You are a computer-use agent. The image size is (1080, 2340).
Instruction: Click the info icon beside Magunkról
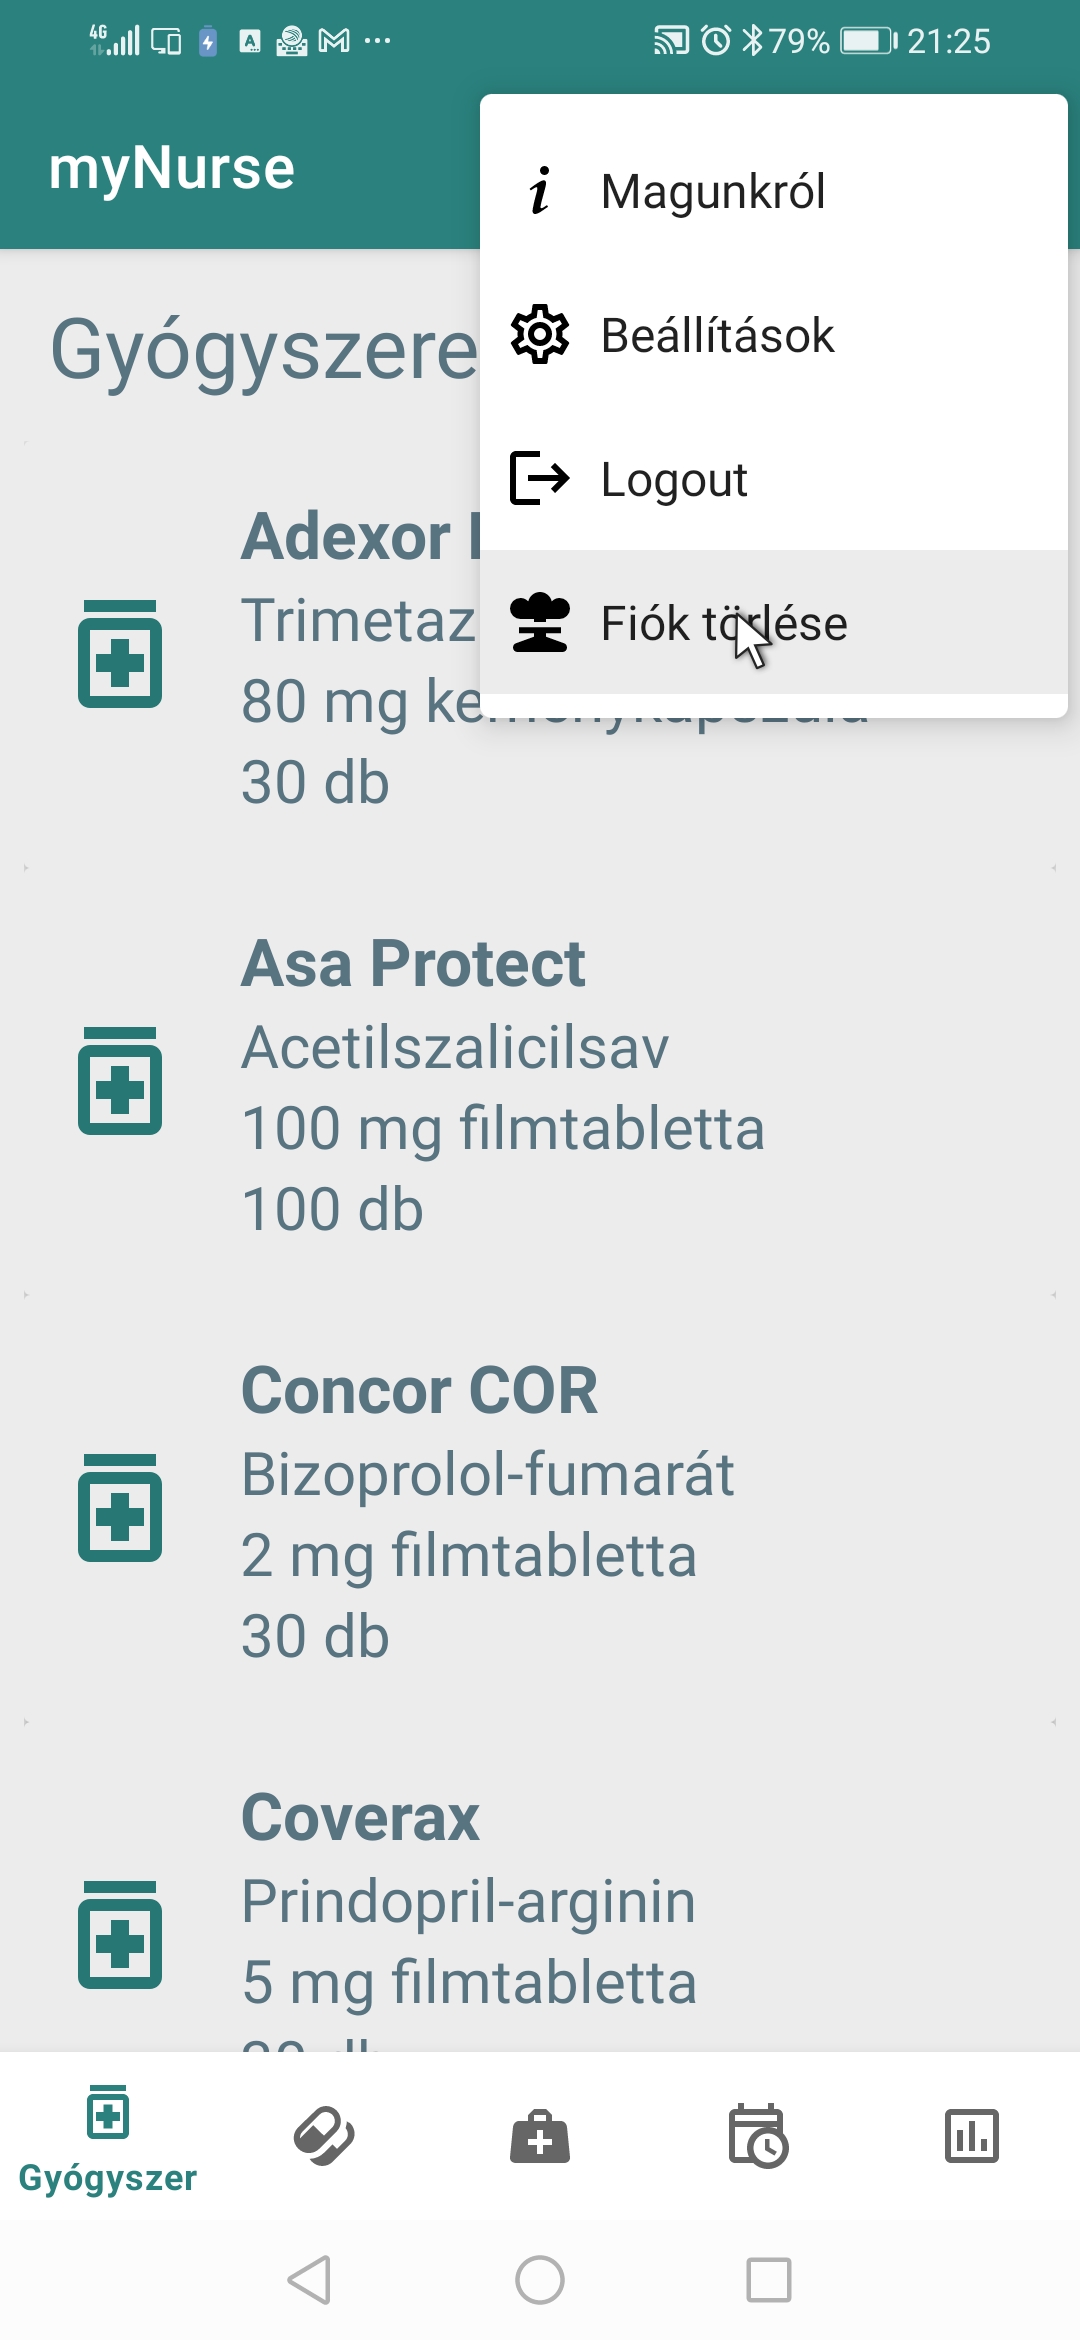pos(540,191)
